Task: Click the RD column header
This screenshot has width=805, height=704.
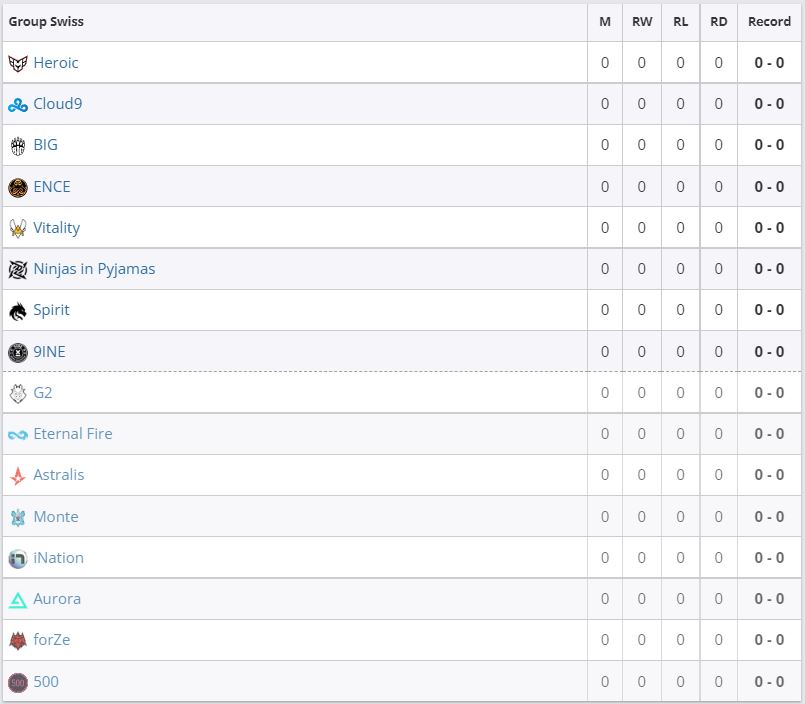Action: tap(718, 21)
